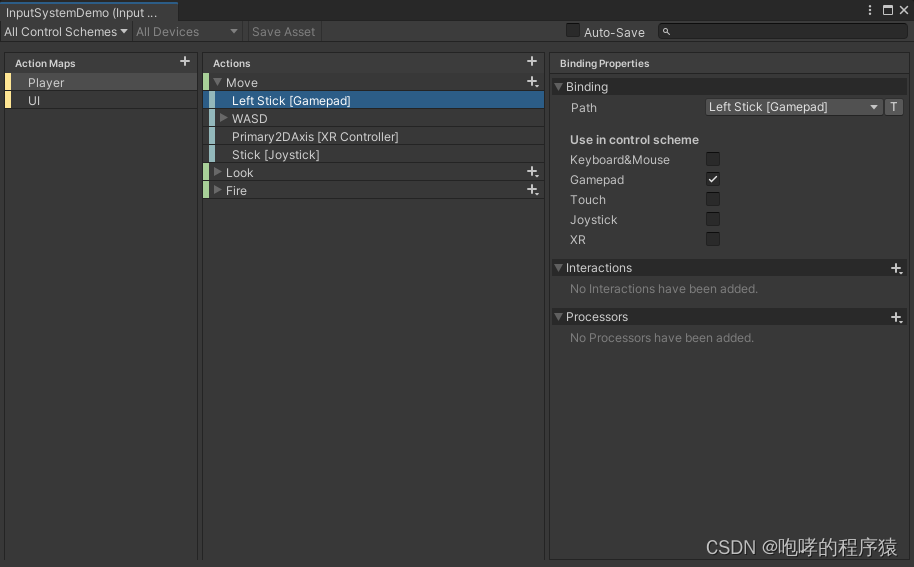Screen dimensions: 914x567
Task: Close the Input Actions window
Action: pos(904,10)
